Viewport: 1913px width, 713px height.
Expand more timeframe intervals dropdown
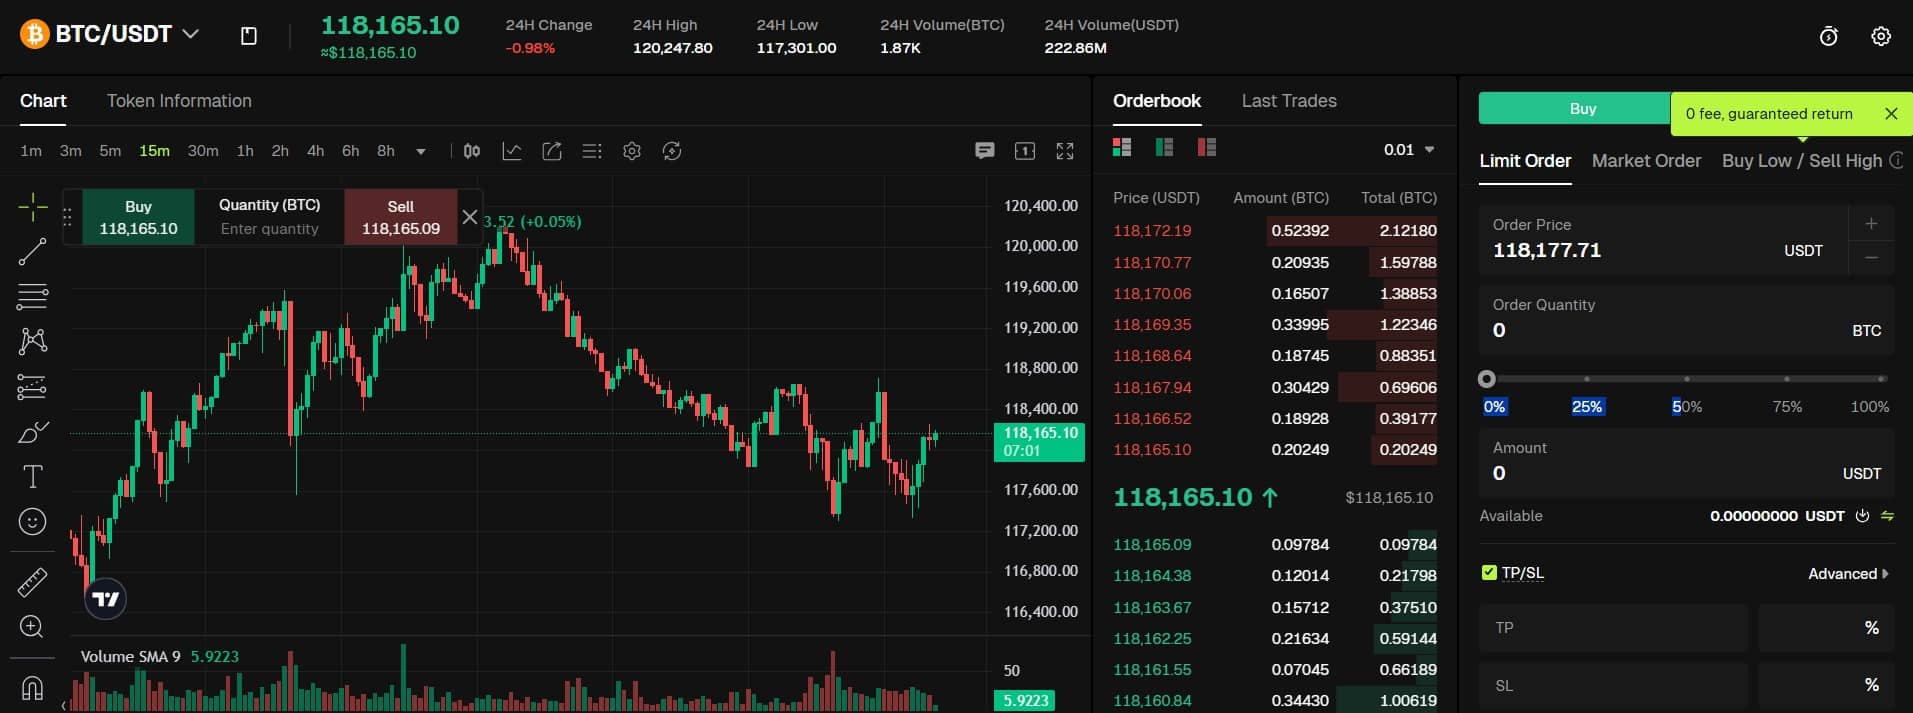coord(421,151)
